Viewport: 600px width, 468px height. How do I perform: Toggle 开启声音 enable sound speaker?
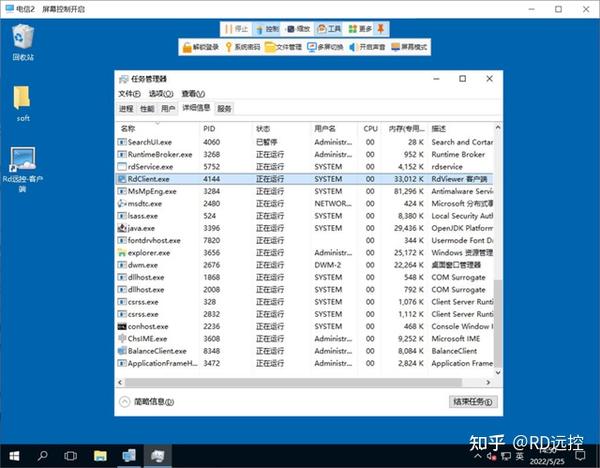point(352,47)
